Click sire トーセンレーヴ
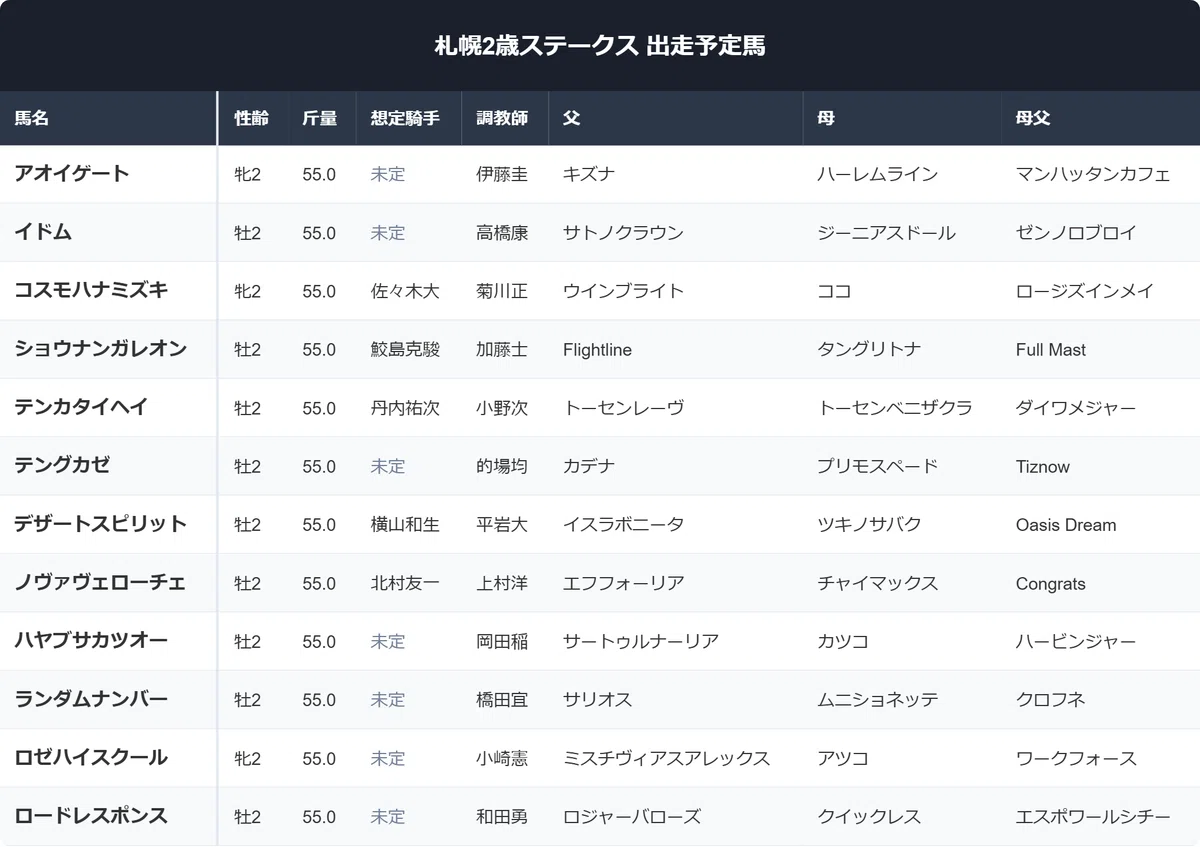Viewport: 1200px width, 847px height. (623, 408)
